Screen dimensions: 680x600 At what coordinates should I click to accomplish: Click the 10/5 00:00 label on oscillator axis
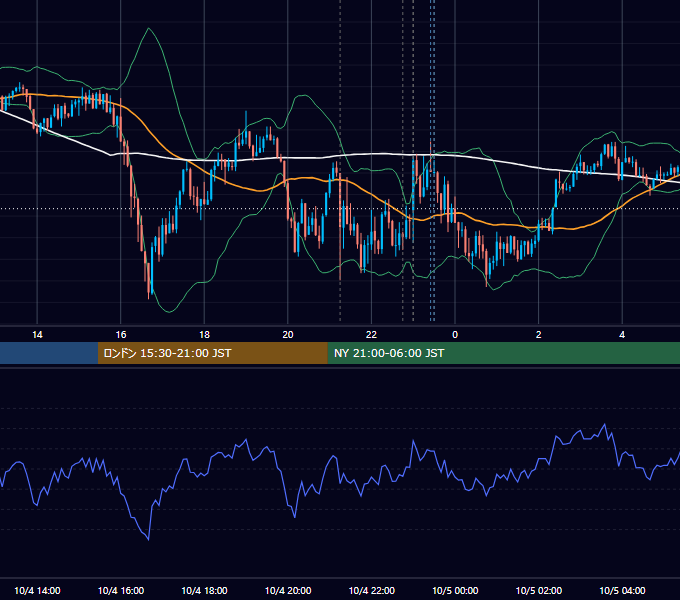click(455, 590)
